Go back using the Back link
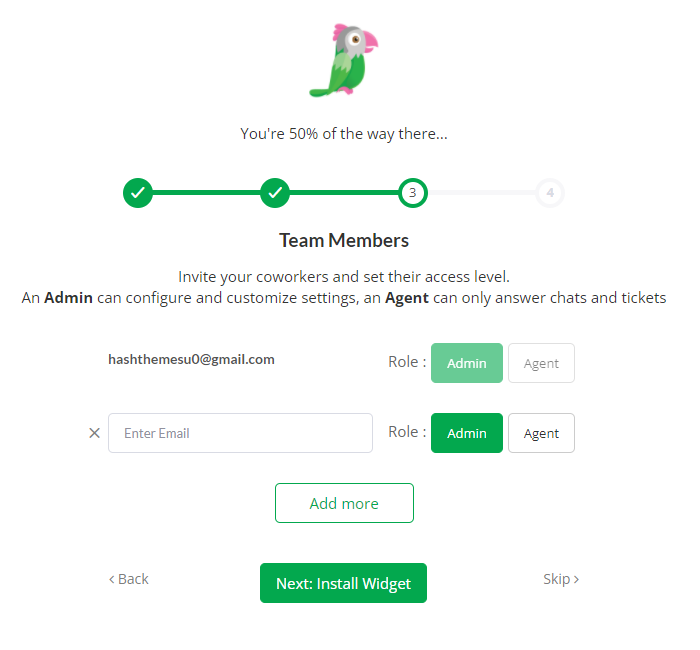The height and width of the screenshot is (650, 700). point(129,579)
